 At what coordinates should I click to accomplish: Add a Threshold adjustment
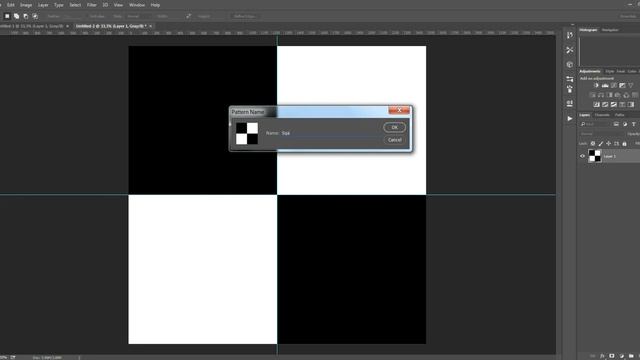[x=614, y=104]
